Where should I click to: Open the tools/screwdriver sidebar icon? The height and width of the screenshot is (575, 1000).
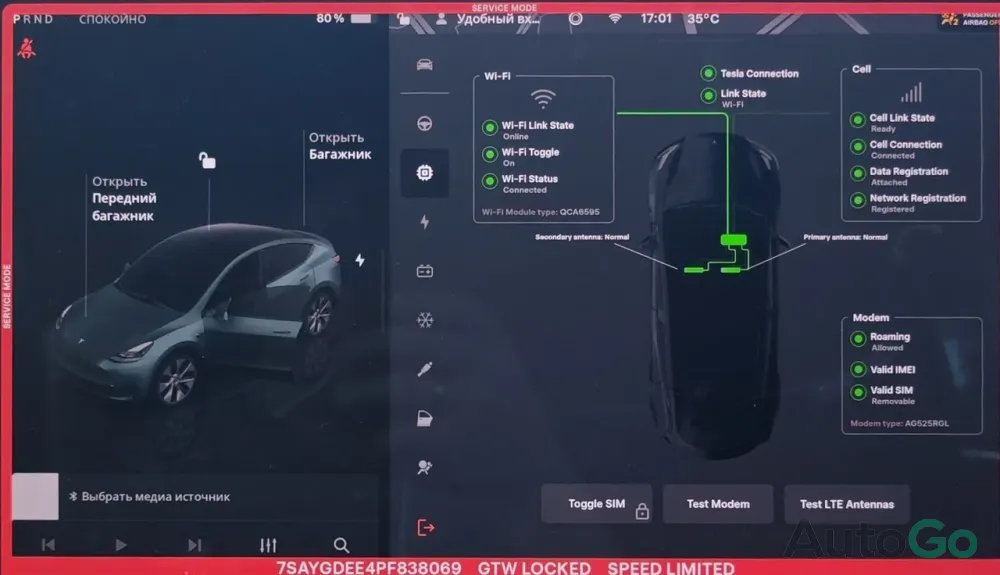point(425,369)
